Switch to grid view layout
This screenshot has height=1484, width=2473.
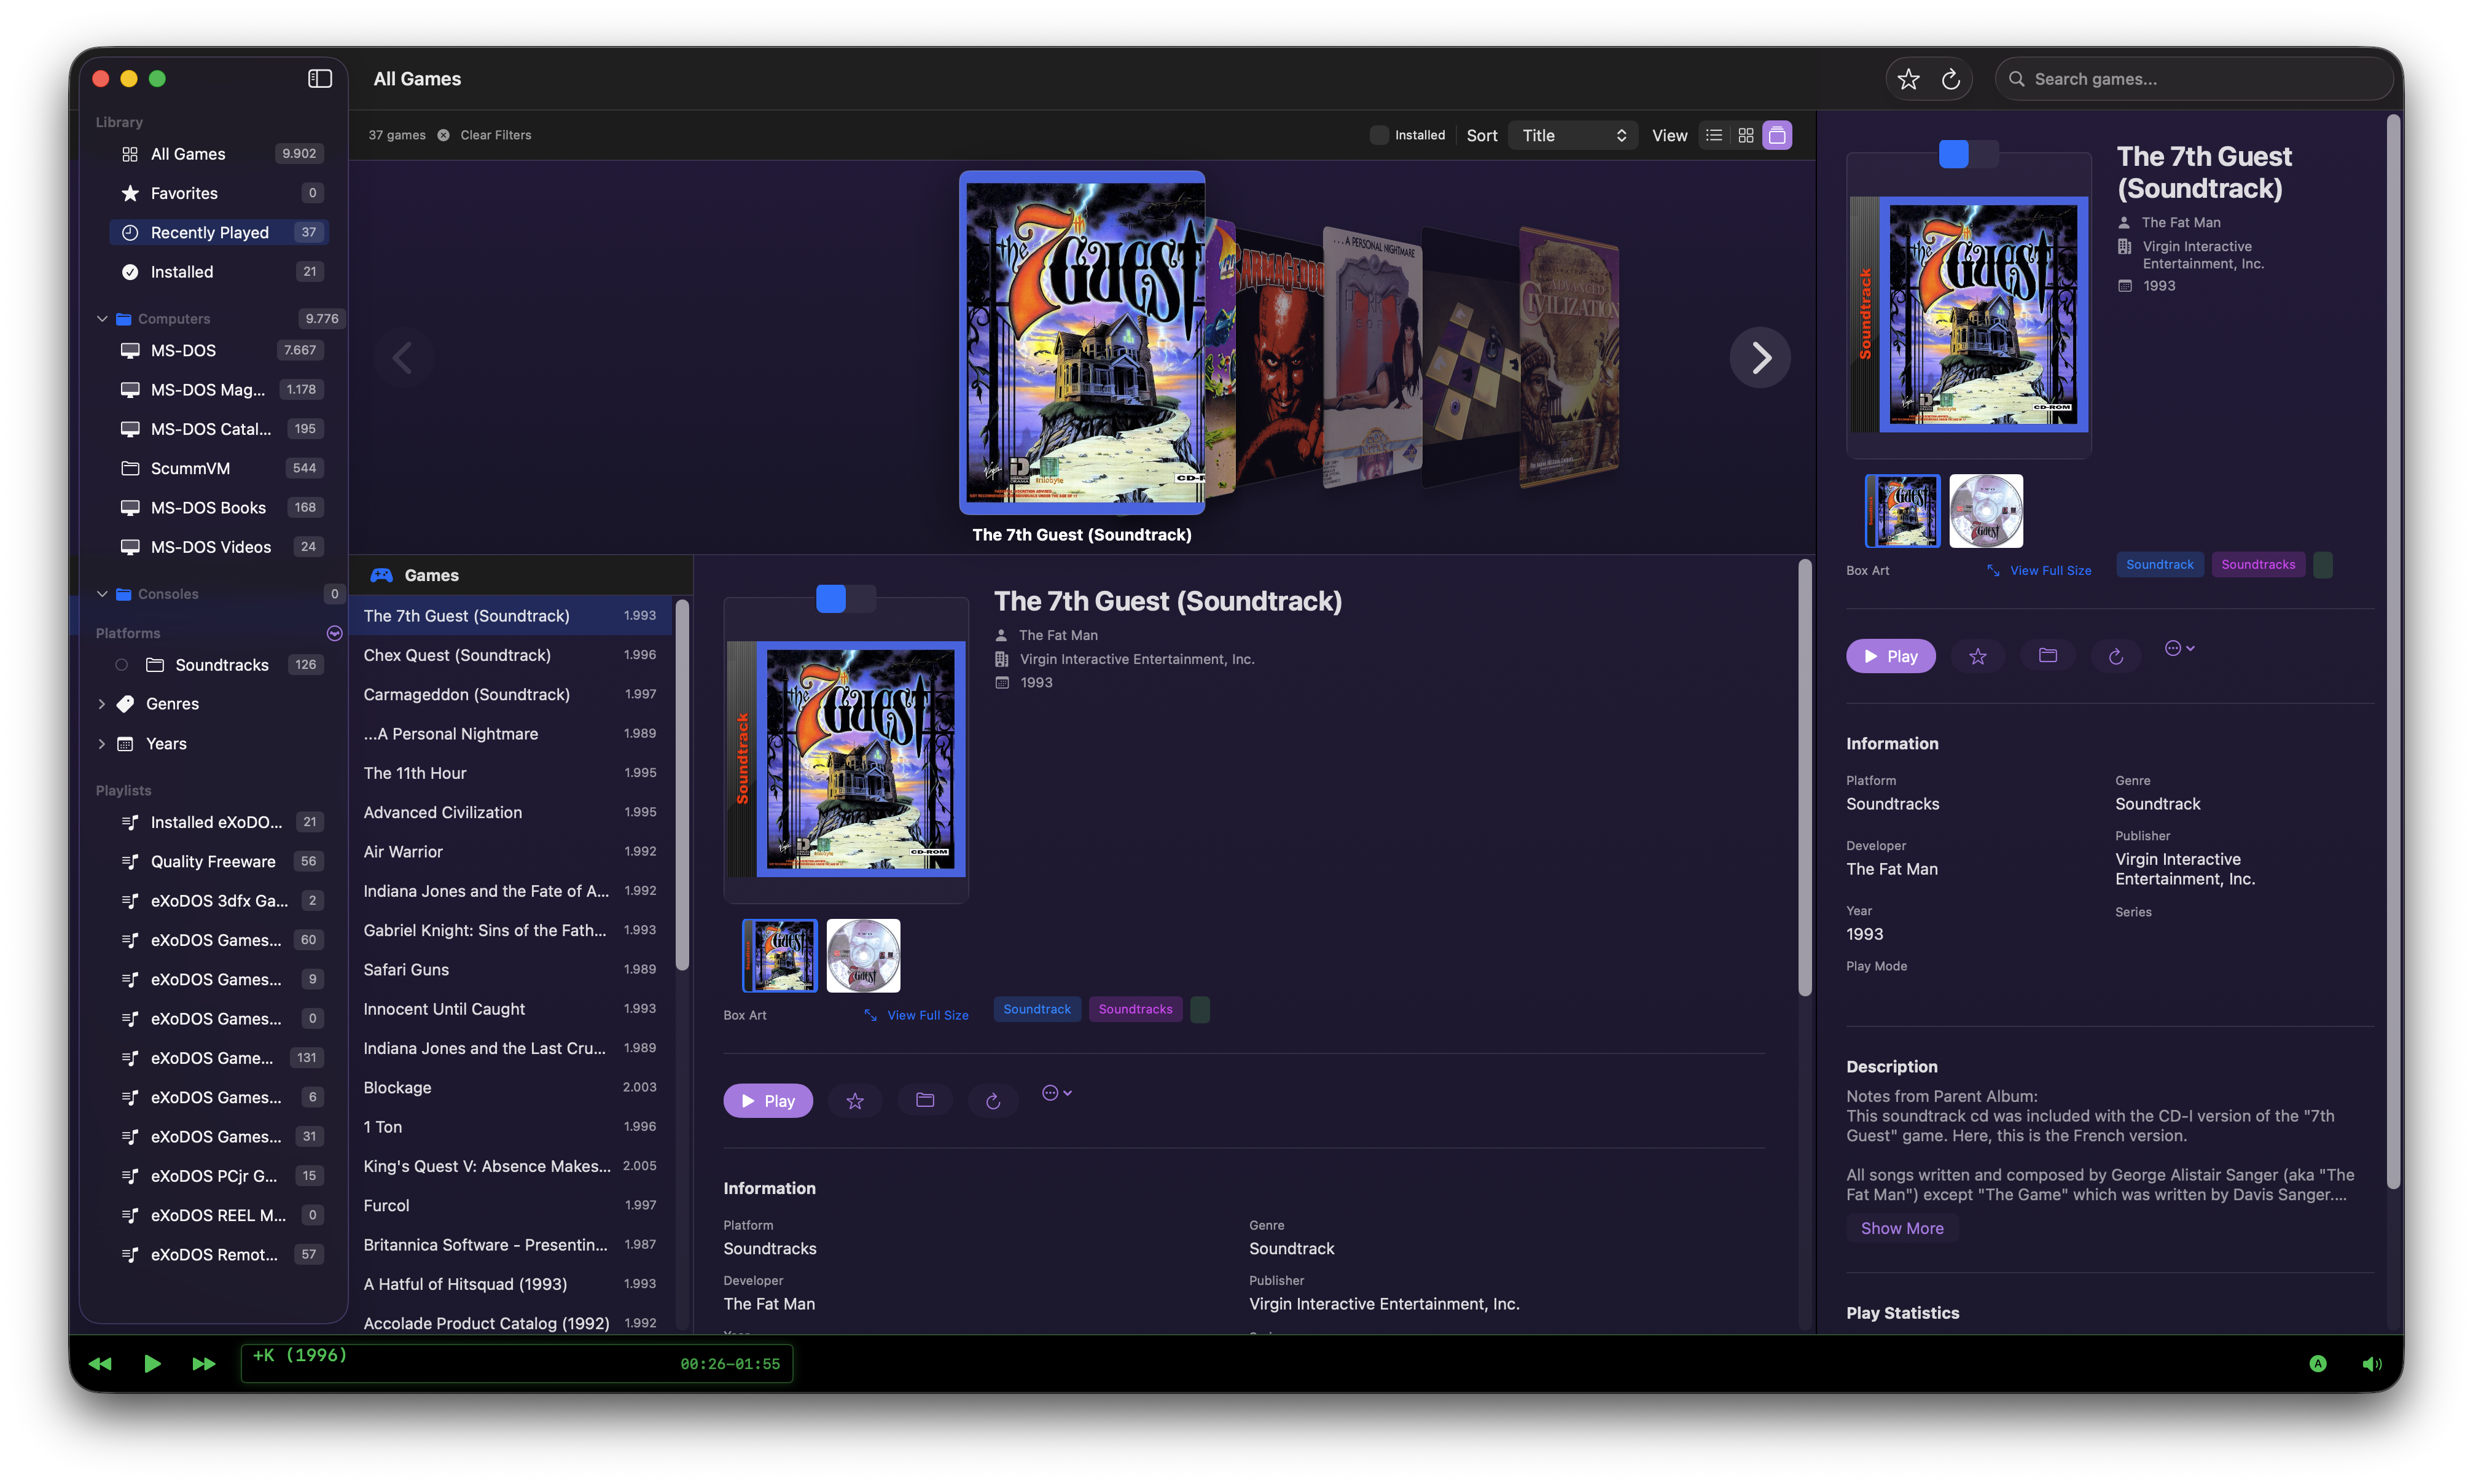(x=1745, y=135)
